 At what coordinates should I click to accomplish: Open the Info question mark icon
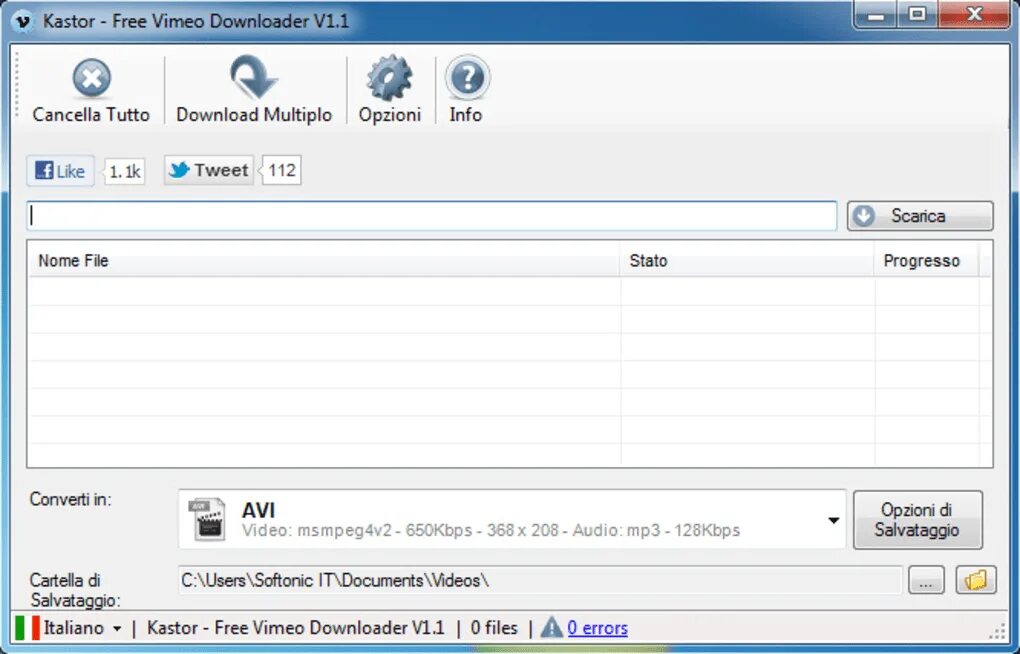click(x=467, y=78)
